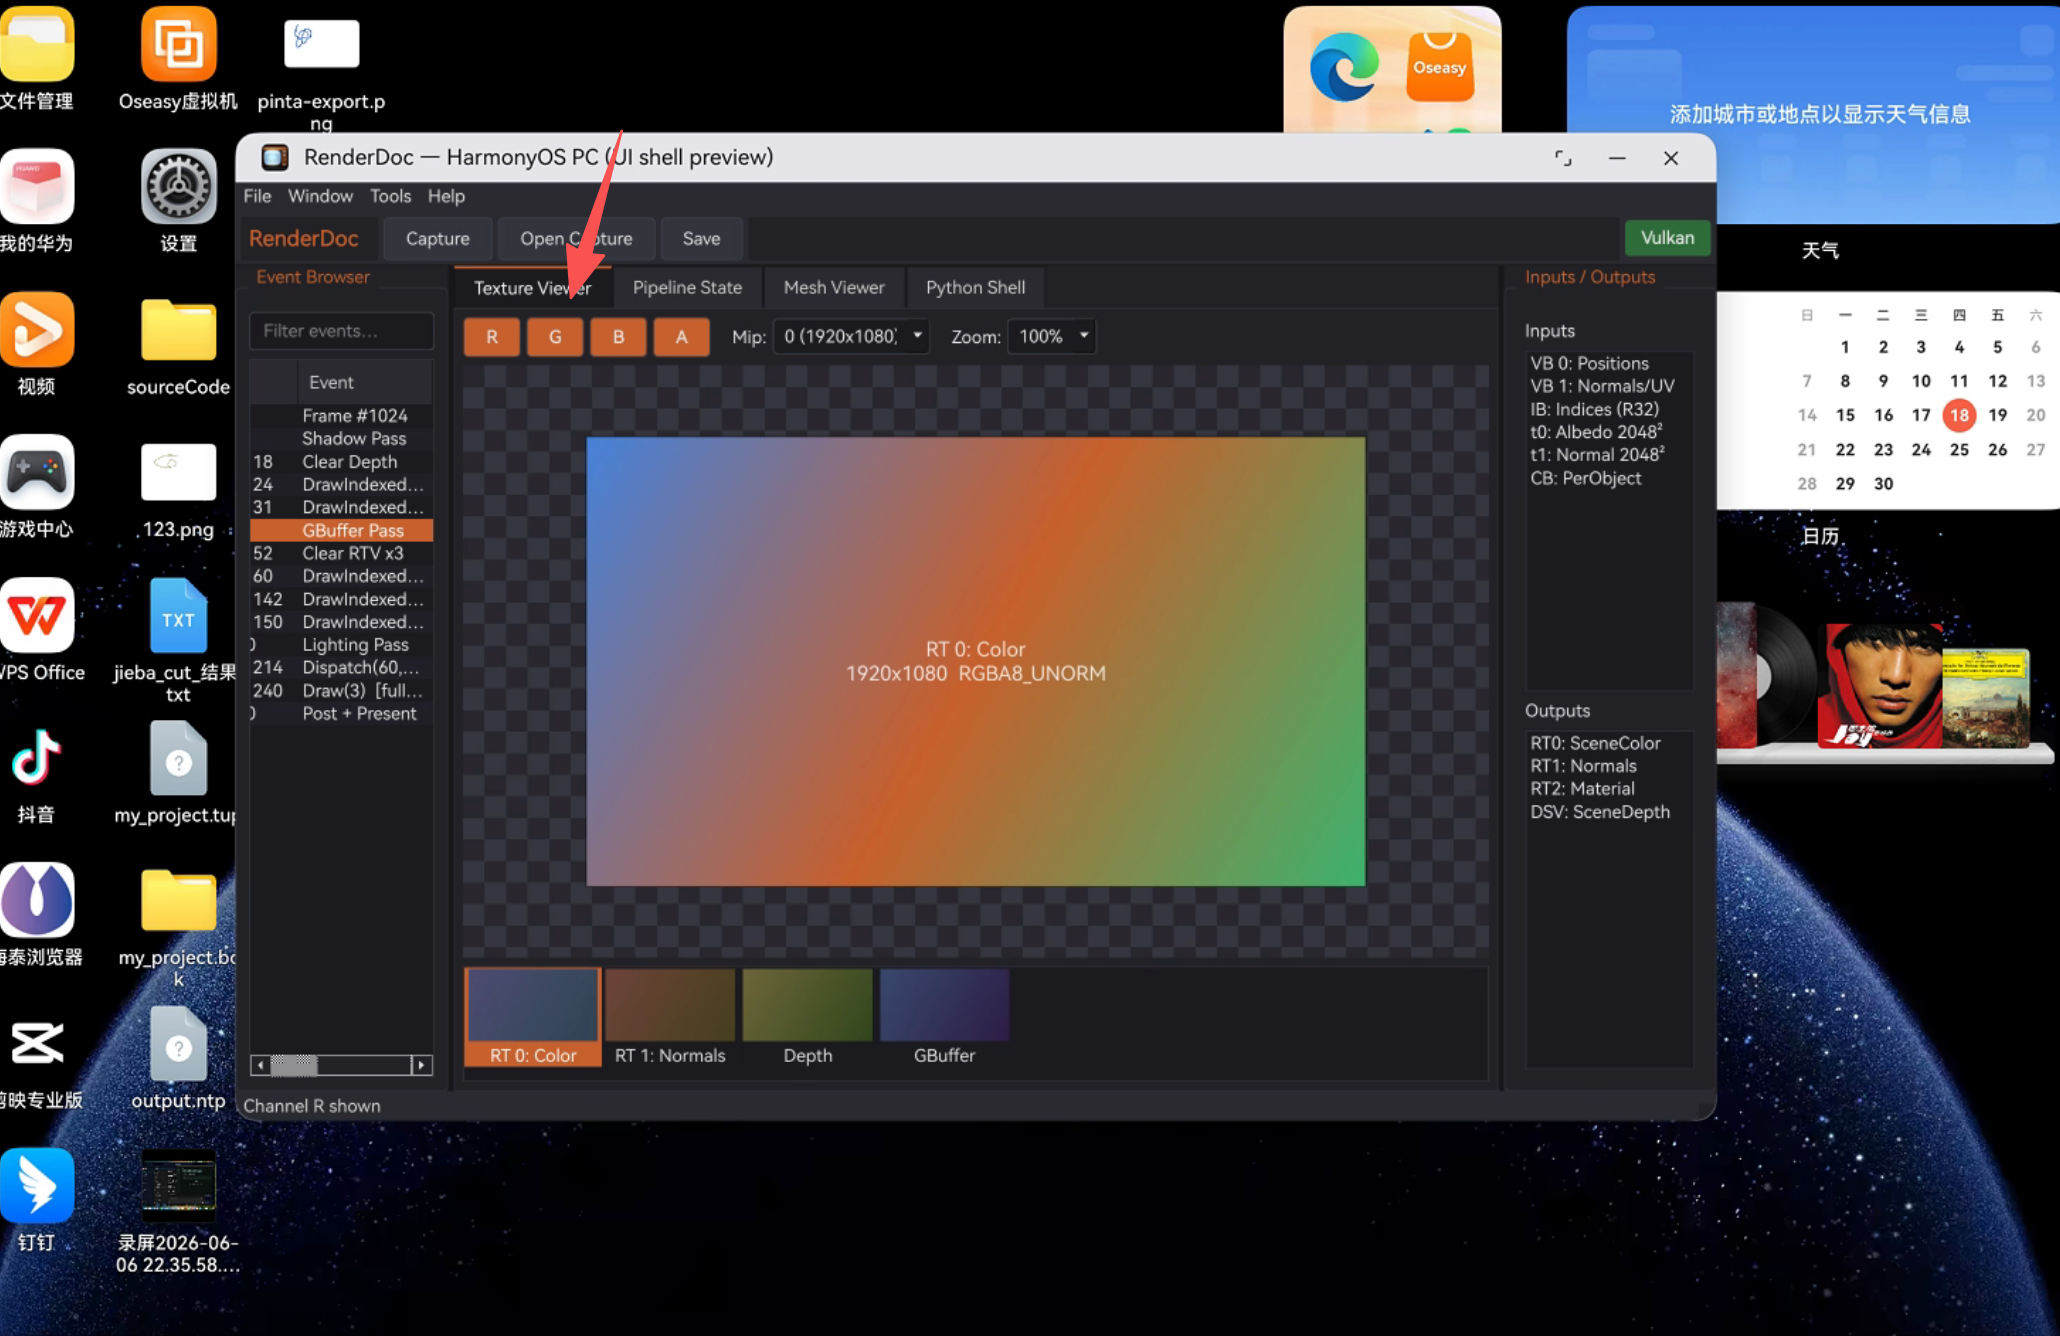2060x1336 pixels.
Task: Toggle the B channel button
Action: (618, 337)
